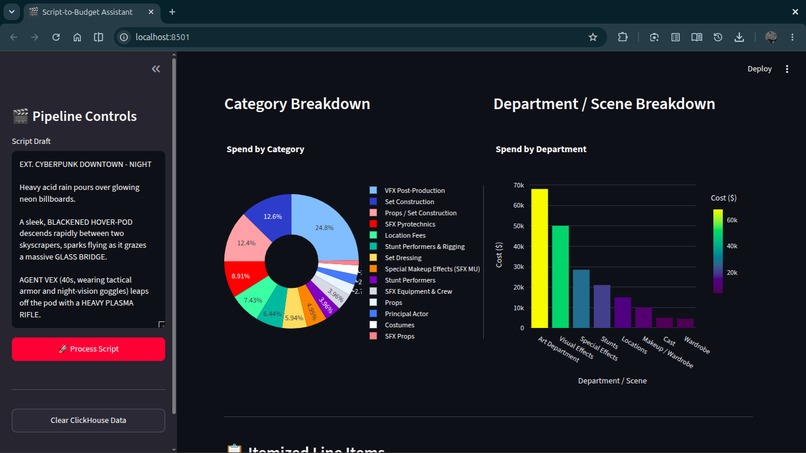Toggle Set Dressing legend entry
Viewport: 806px width, 453px height.
tap(395, 258)
